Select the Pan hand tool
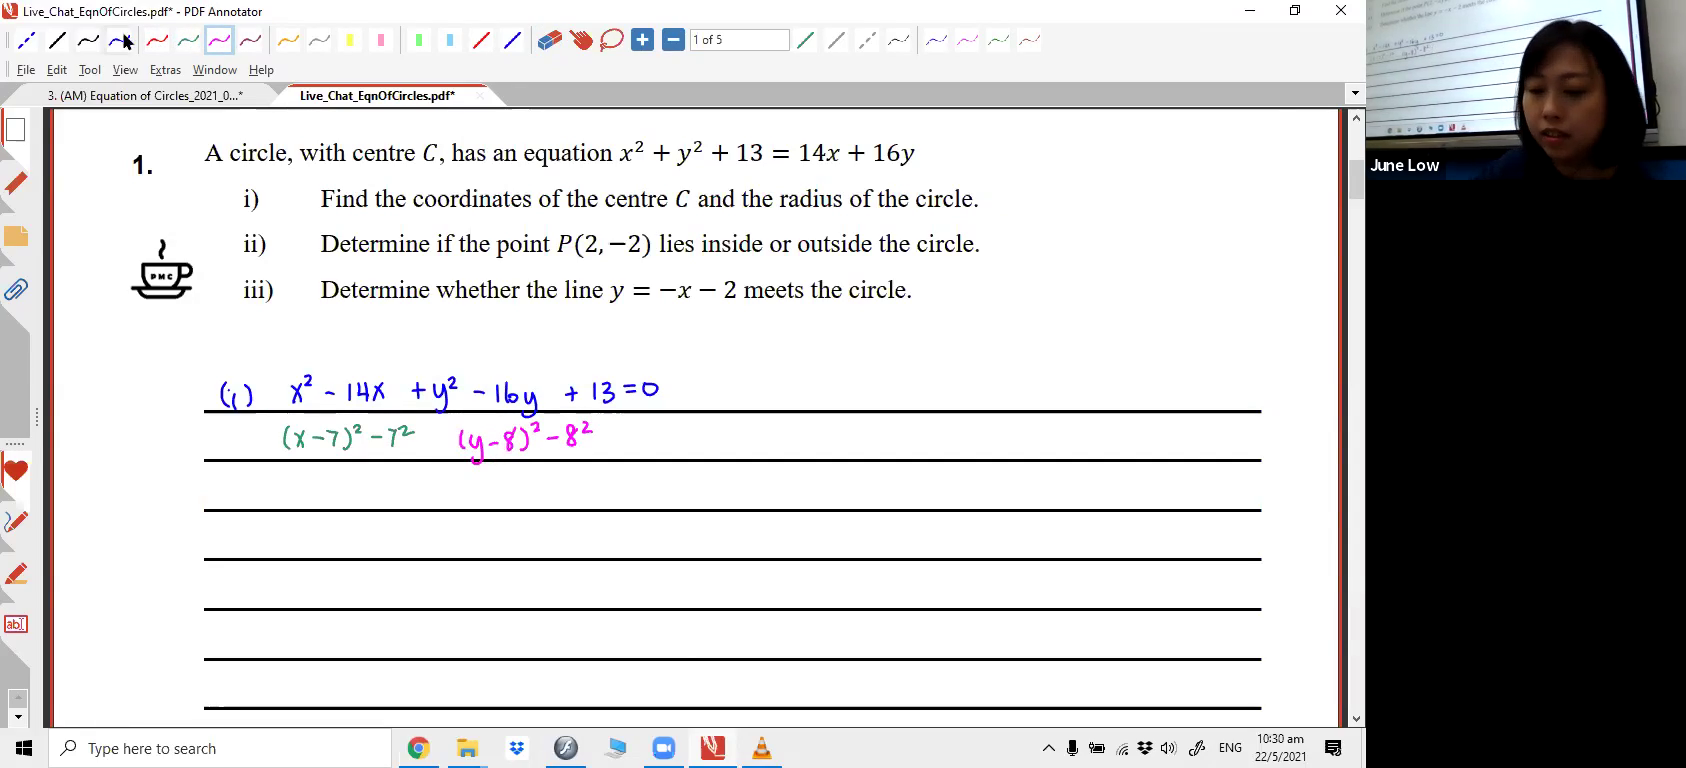1686x768 pixels. tap(581, 40)
